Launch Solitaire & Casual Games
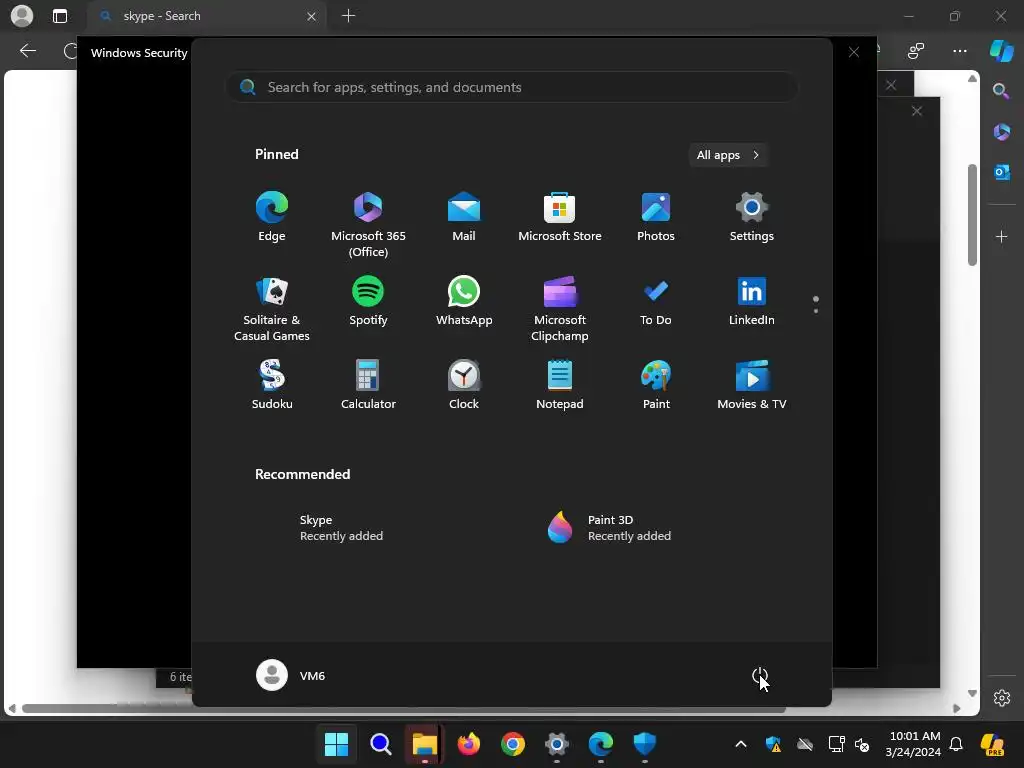The image size is (1024, 768). pos(272,309)
